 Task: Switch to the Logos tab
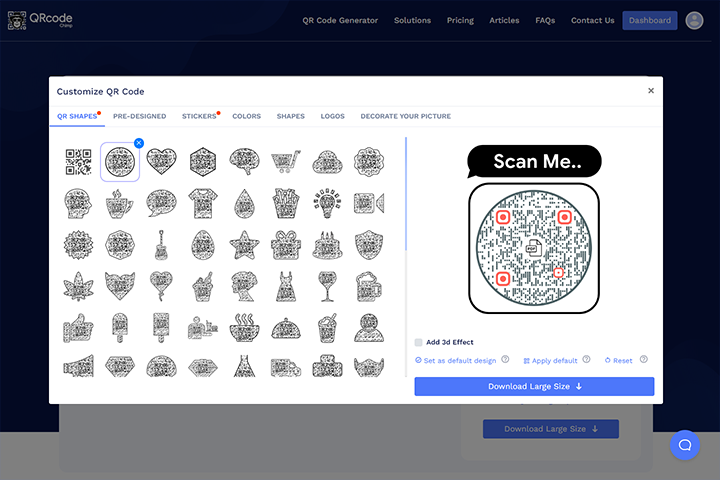point(332,116)
